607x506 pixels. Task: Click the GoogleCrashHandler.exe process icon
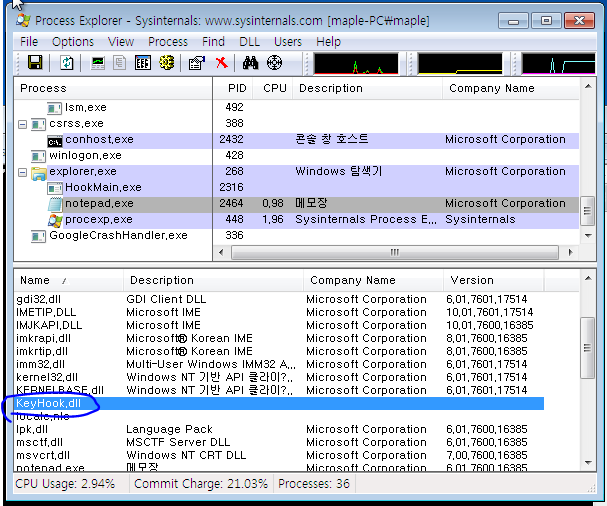click(38, 236)
